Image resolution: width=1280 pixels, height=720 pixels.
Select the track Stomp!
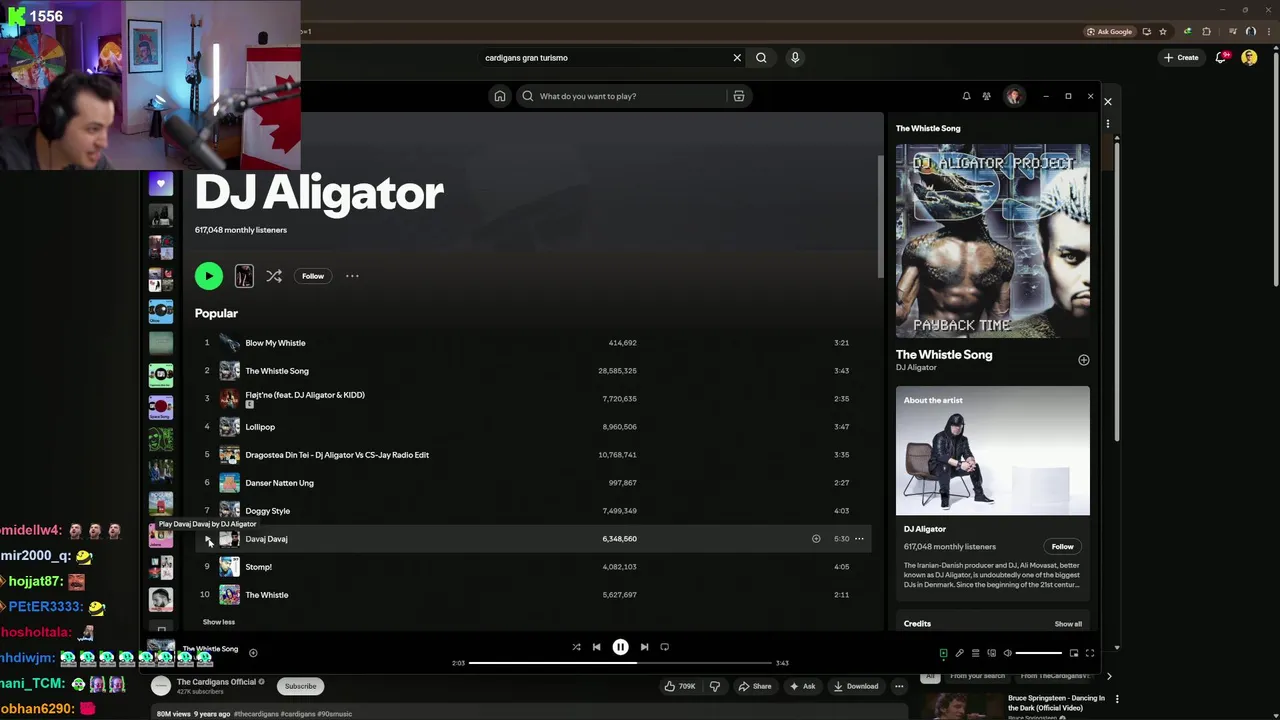pos(258,567)
